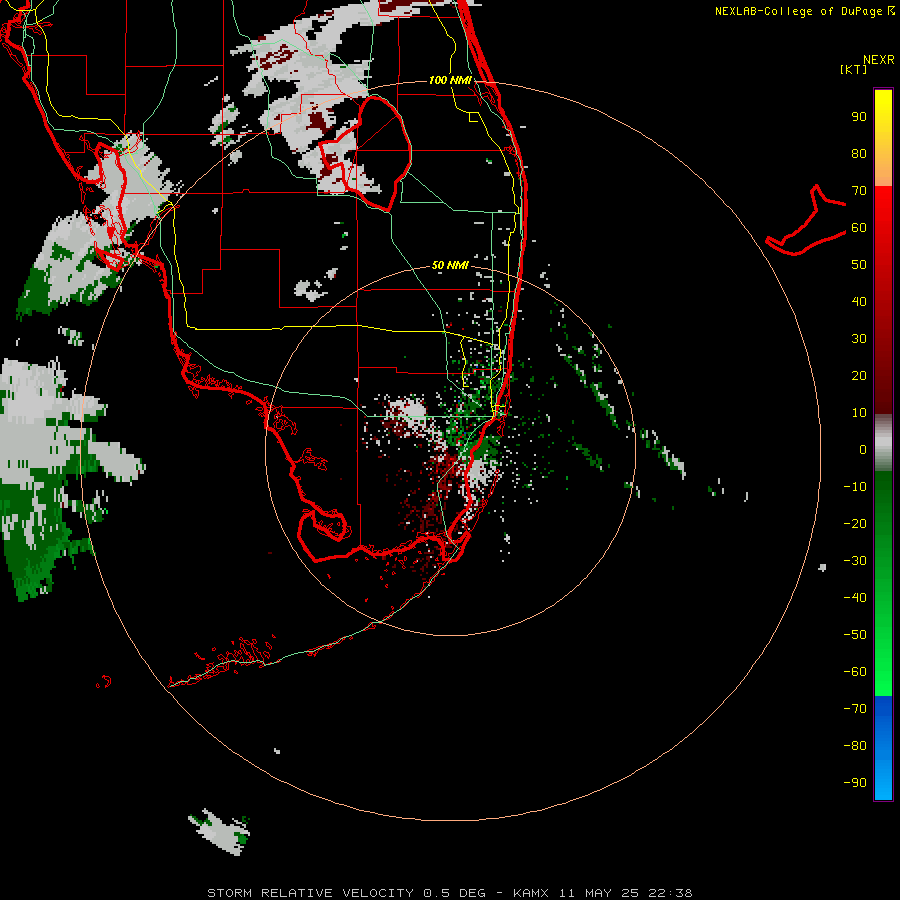Screen dimensions: 900x900
Task: Click the -30 value on the velocity scale
Action: coord(855,561)
